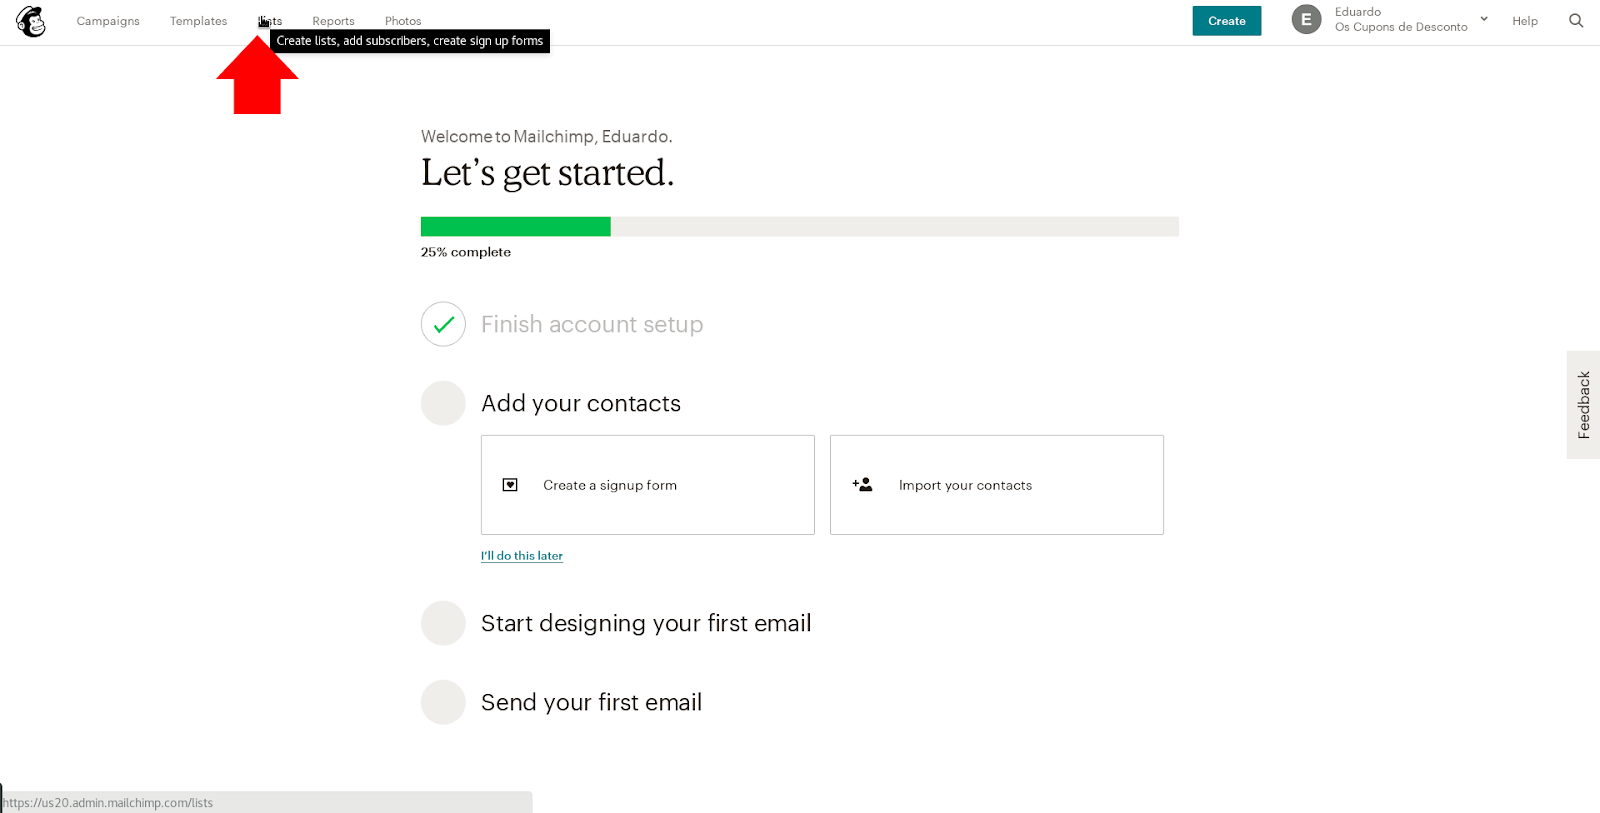Screen dimensions: 1600x813
Task: Open the Eduardo account name menu
Action: tap(1358, 12)
